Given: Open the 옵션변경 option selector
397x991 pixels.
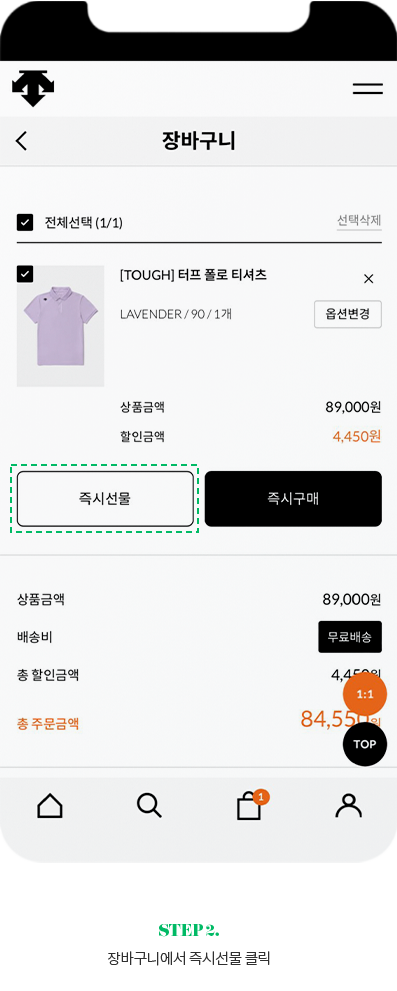Looking at the screenshot, I should pyautogui.click(x=348, y=314).
